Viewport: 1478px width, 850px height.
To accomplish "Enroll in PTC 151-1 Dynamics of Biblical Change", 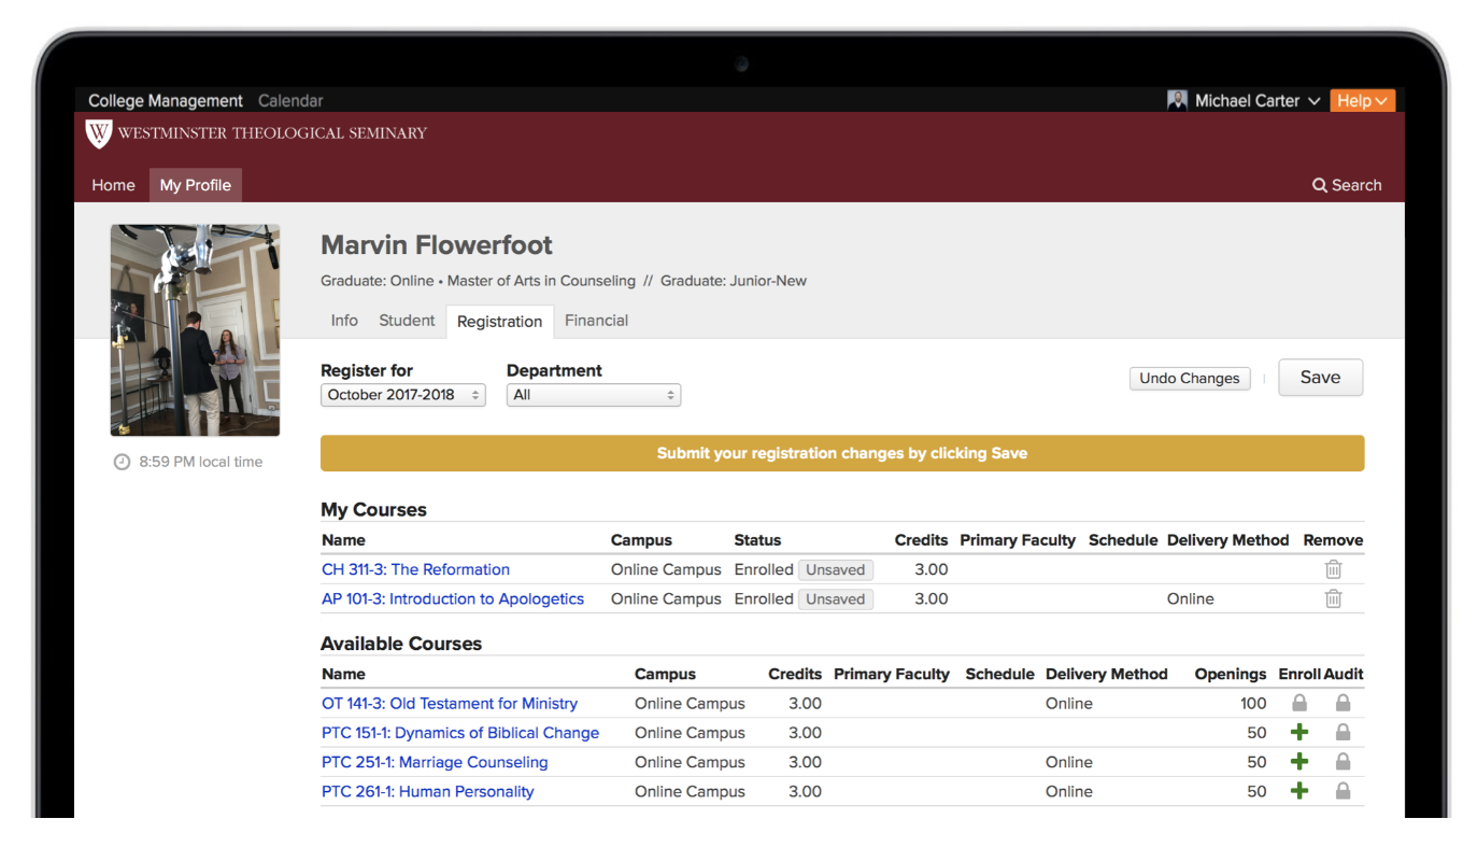I will (1299, 732).
